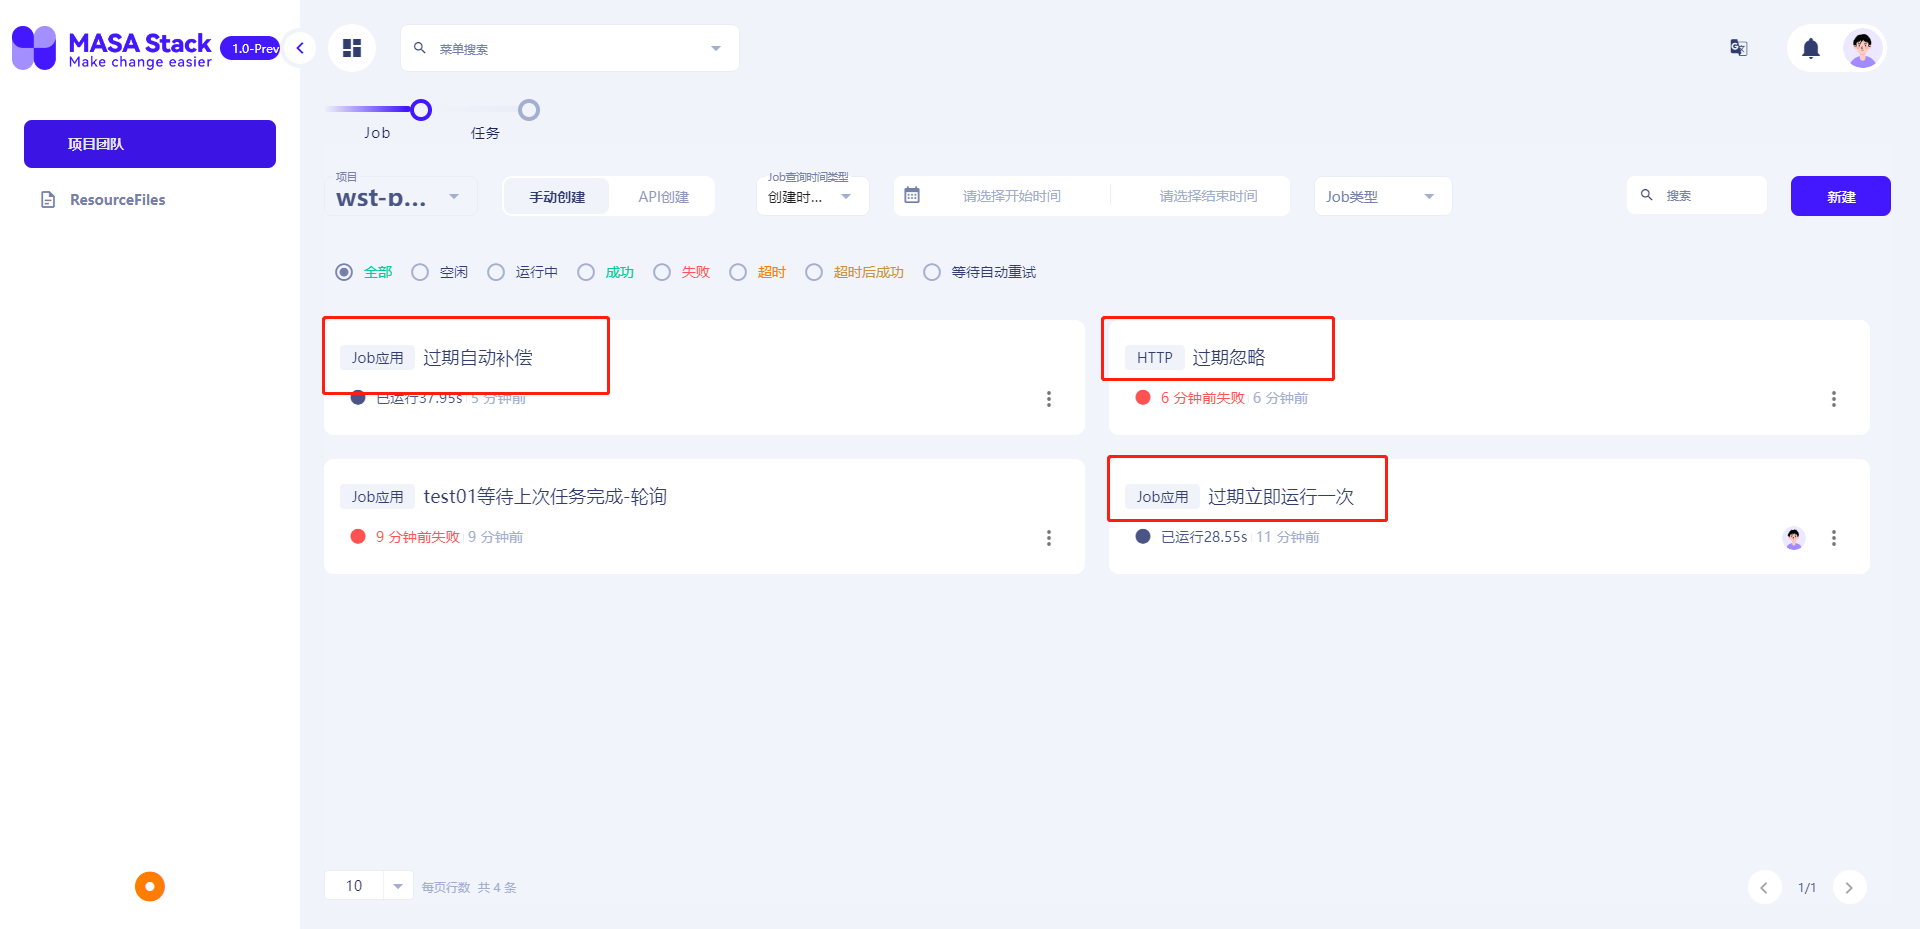Switch to API创建 tab
Viewport: 1920px width, 929px height.
(663, 196)
